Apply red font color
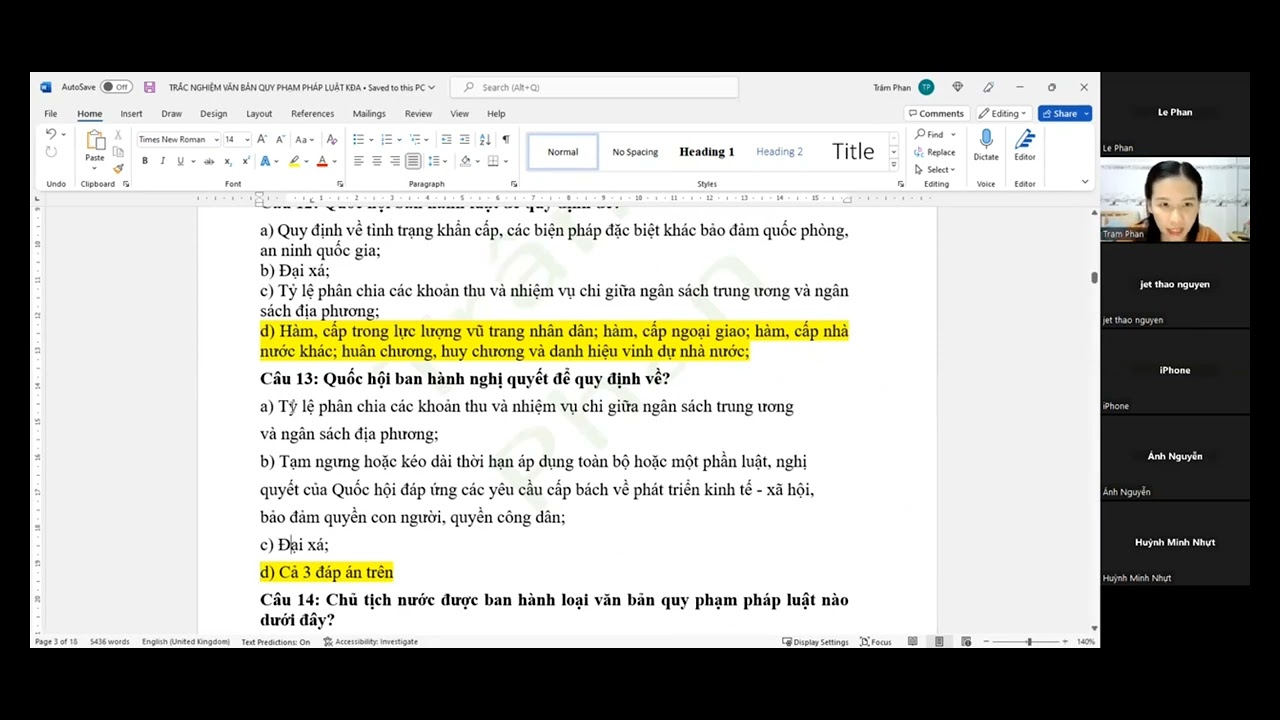The width and height of the screenshot is (1280, 720). (x=322, y=161)
